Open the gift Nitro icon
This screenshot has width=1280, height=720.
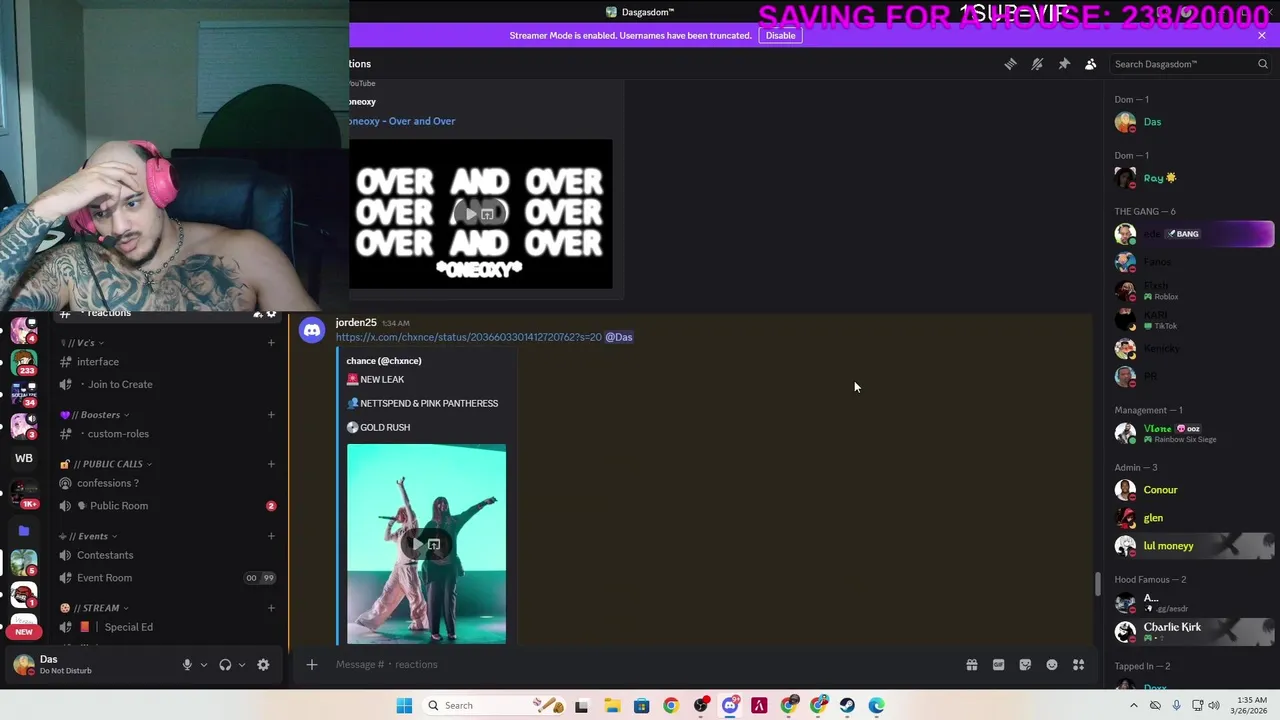pyautogui.click(x=971, y=665)
